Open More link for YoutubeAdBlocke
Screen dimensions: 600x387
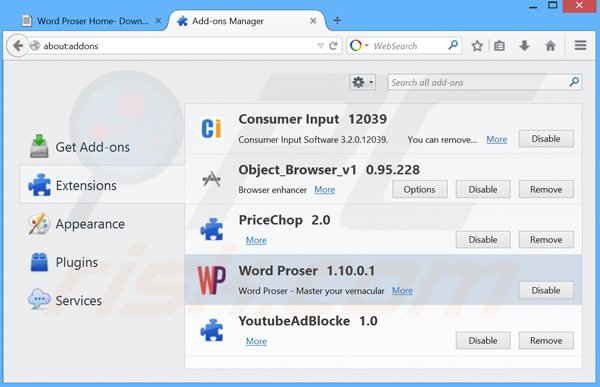tap(256, 341)
